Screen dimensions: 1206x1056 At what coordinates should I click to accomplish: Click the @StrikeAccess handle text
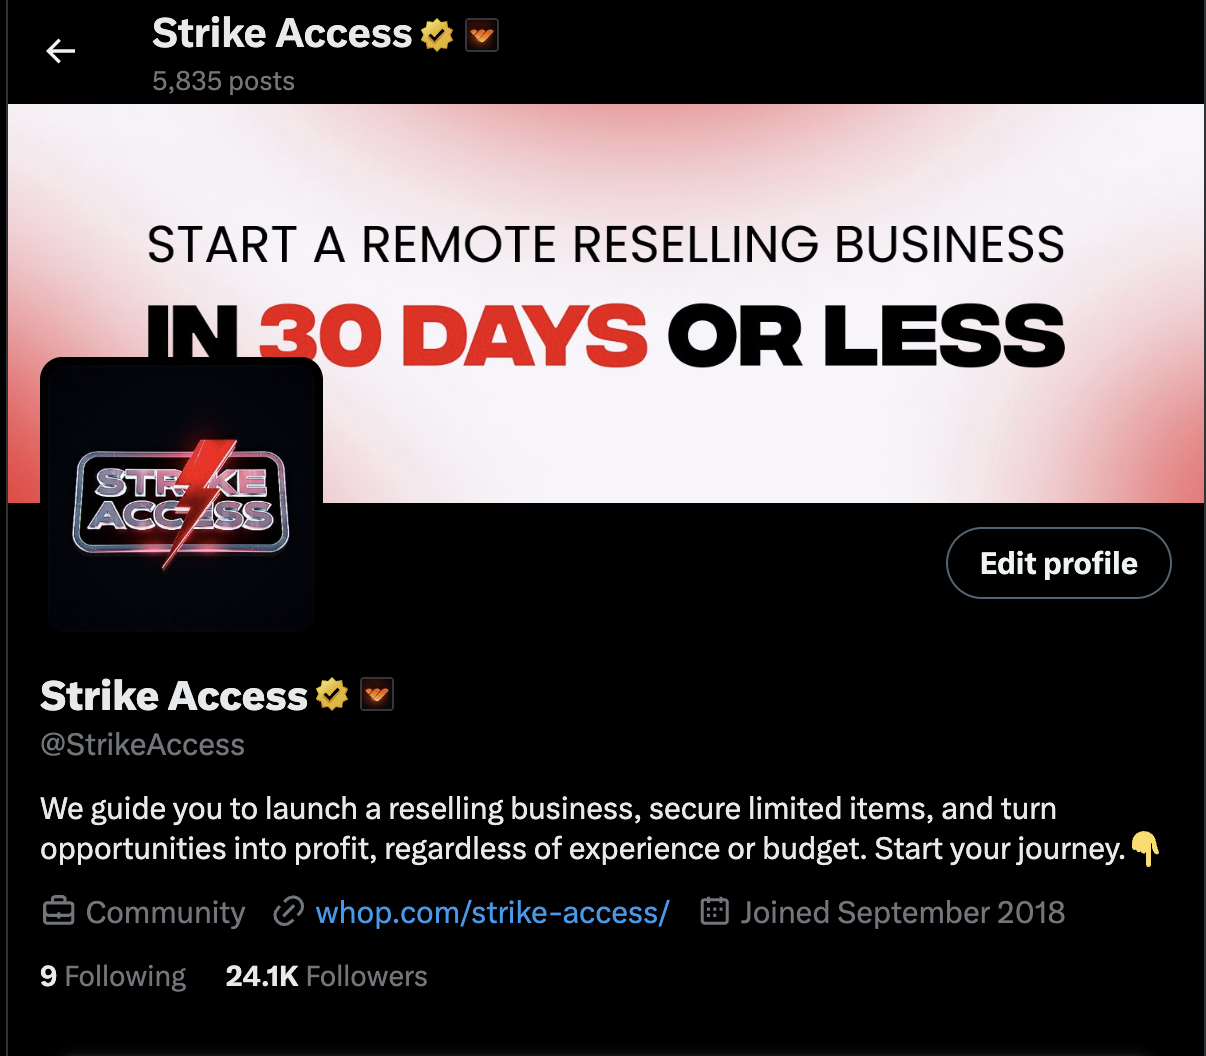[x=142, y=744]
